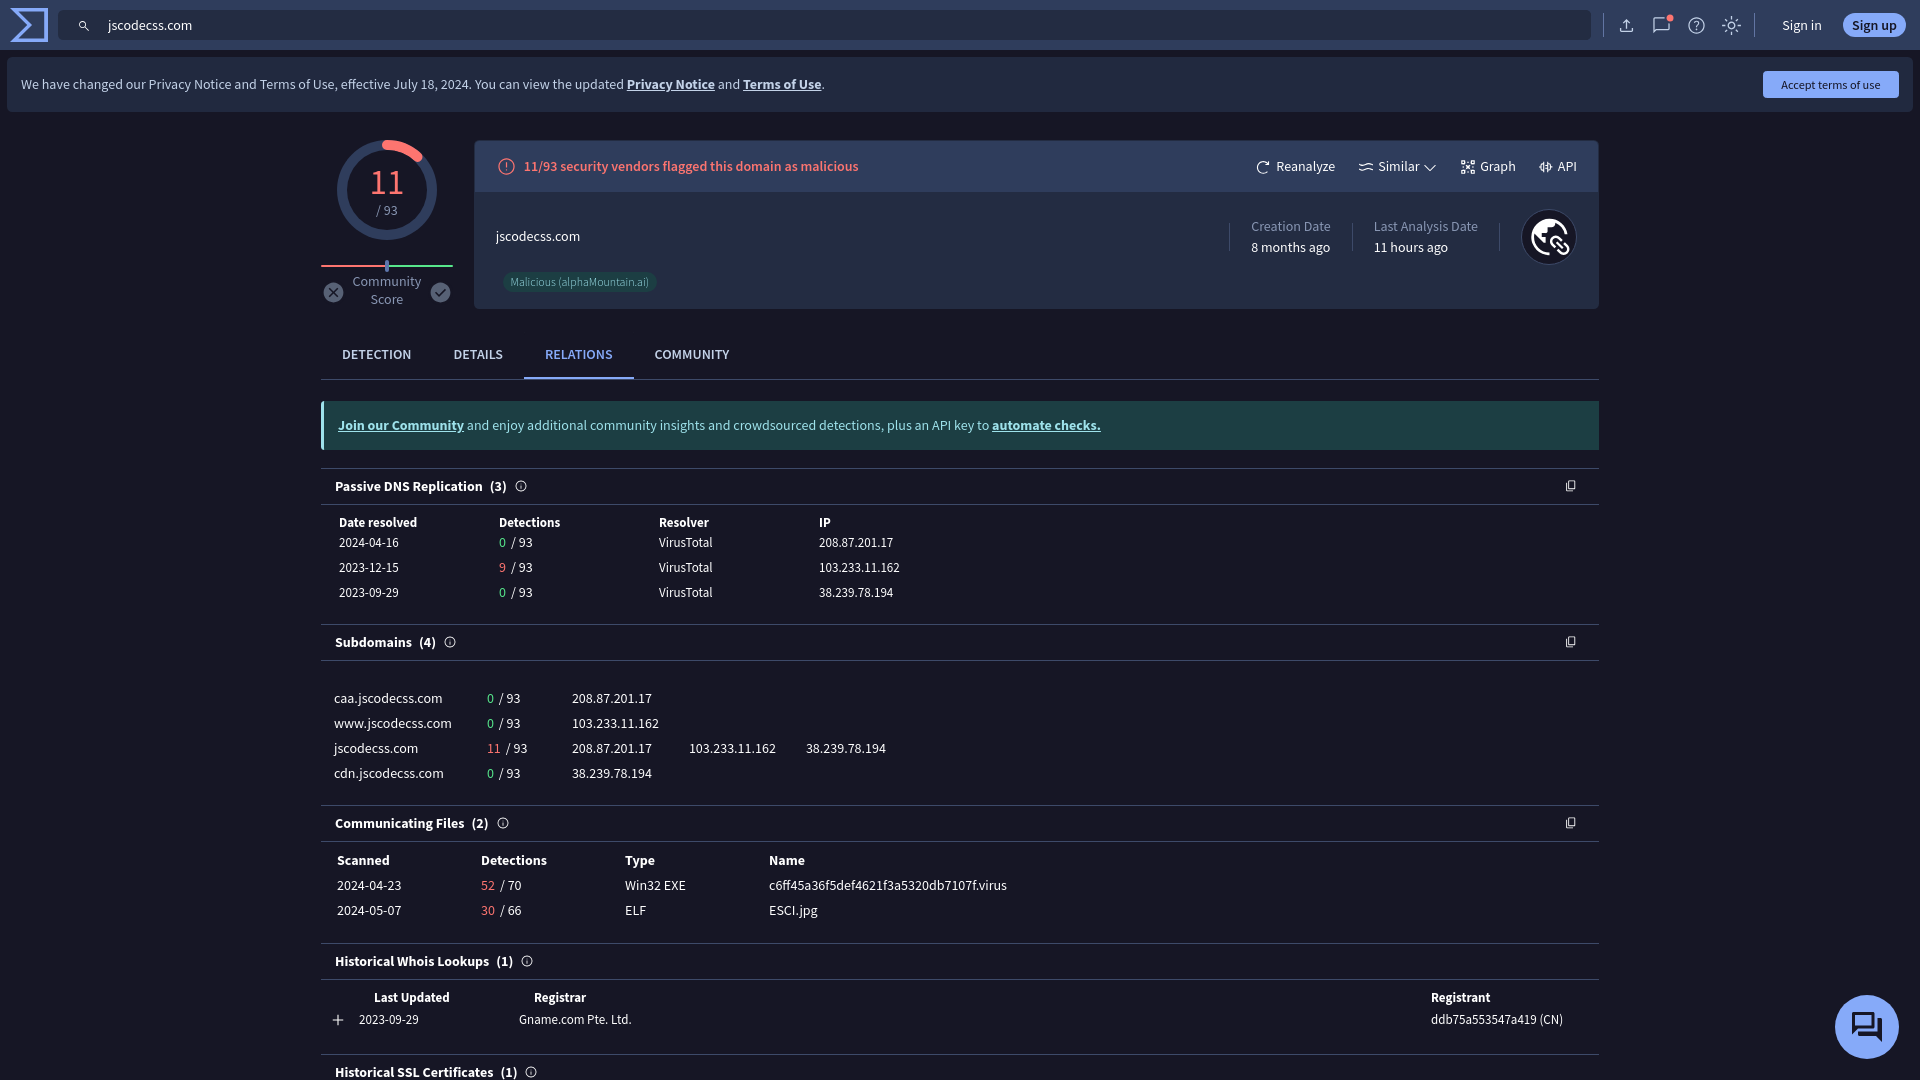Vote harmless with community check icon
The image size is (1920, 1080).
tap(441, 292)
